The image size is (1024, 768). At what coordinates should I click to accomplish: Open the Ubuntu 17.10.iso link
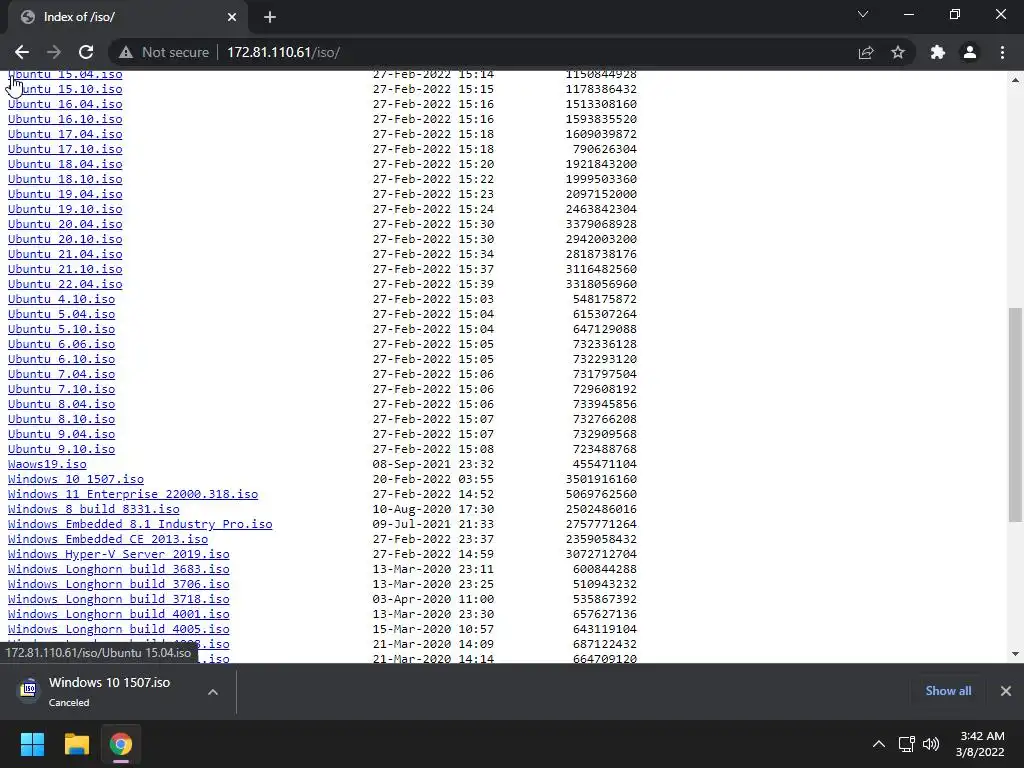coord(65,149)
